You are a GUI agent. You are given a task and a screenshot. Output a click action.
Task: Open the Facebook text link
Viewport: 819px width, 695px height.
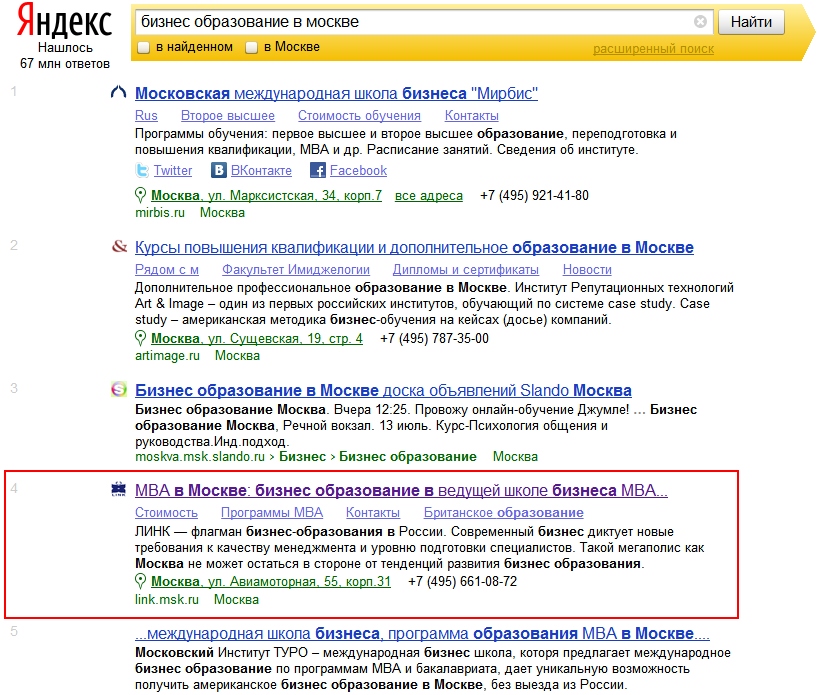click(358, 171)
